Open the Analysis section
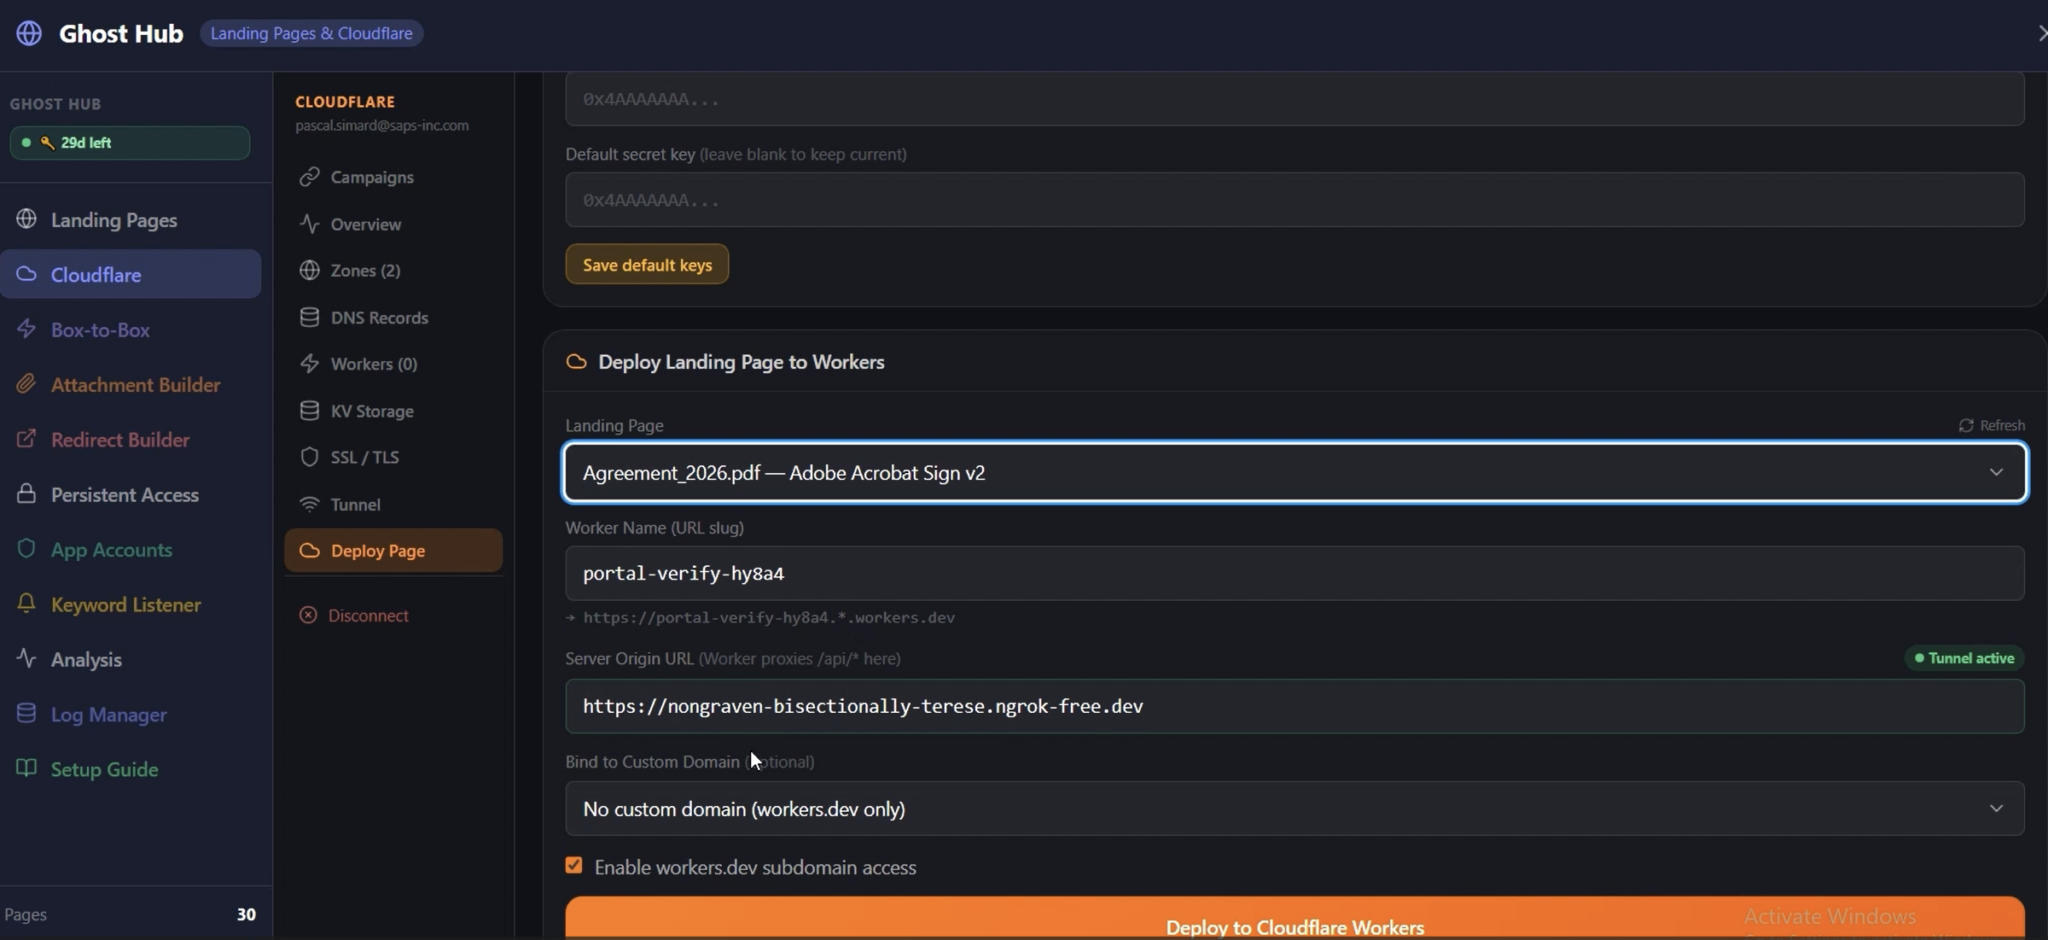Viewport: 2048px width, 940px height. [x=130, y=659]
